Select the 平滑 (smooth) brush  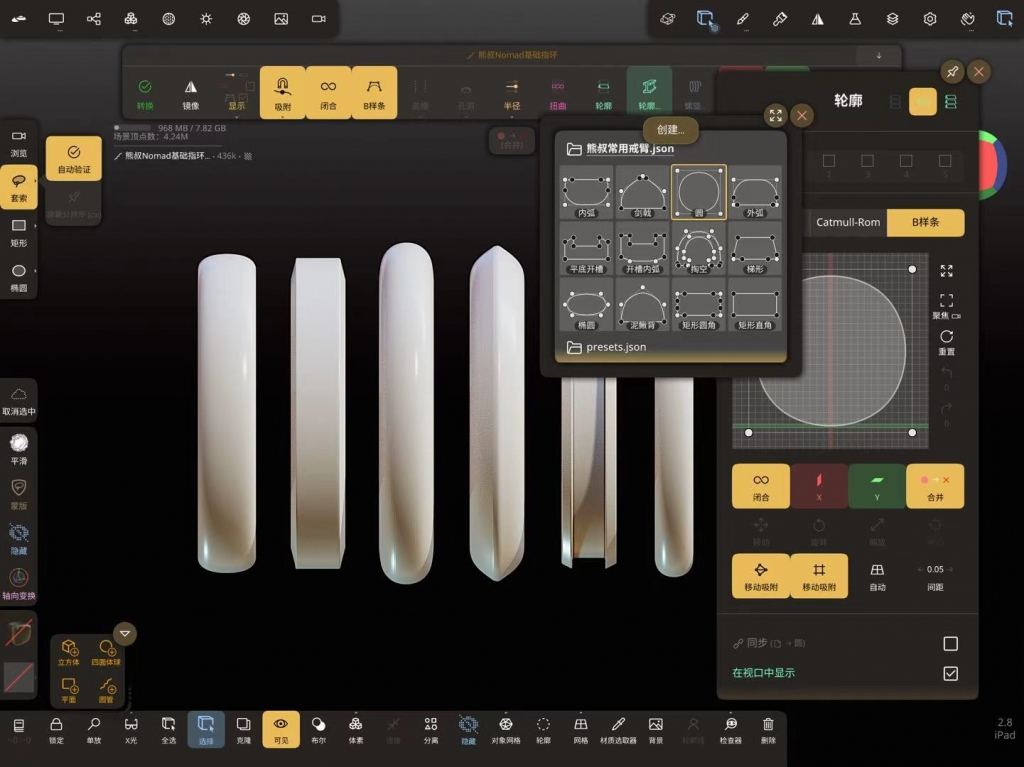(18, 447)
